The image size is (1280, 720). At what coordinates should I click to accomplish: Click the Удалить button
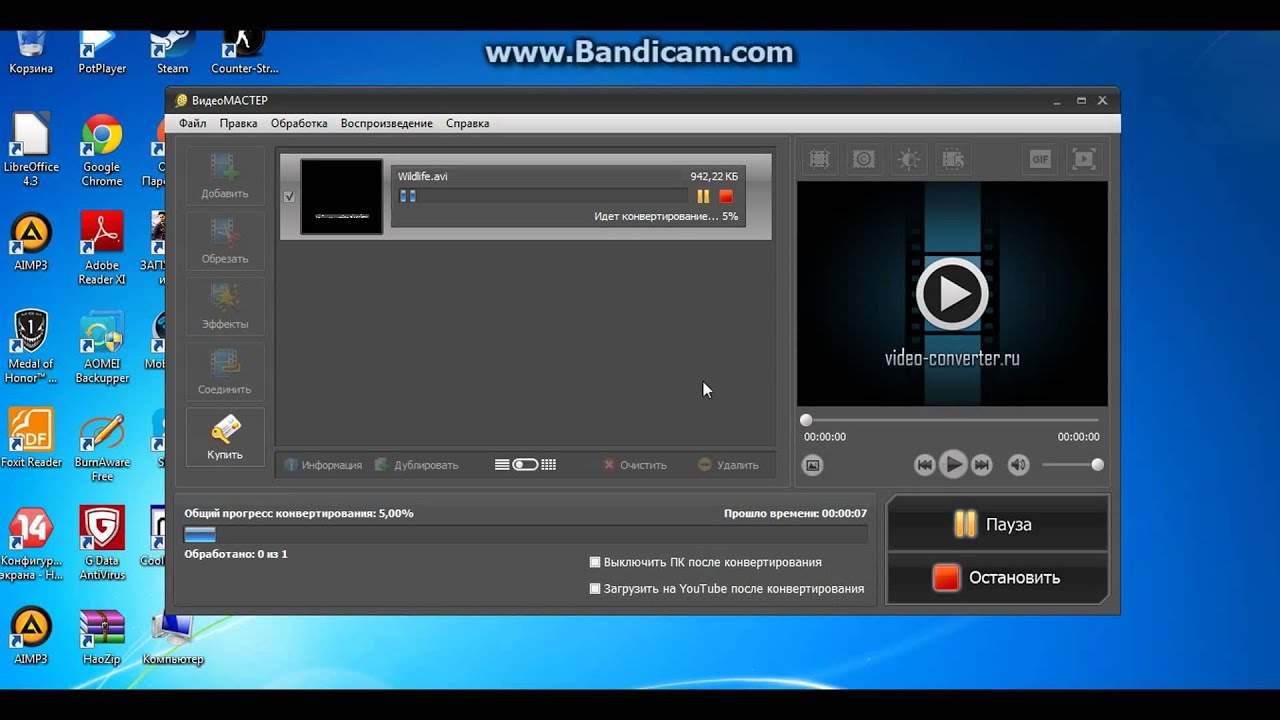728,465
